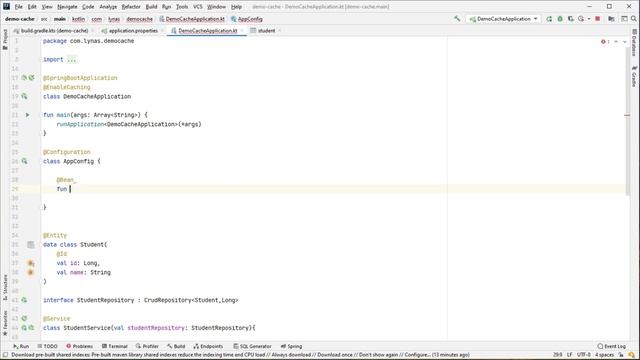Expand the collapsed import block
Viewport: 640px width, 360px height.
(71, 60)
